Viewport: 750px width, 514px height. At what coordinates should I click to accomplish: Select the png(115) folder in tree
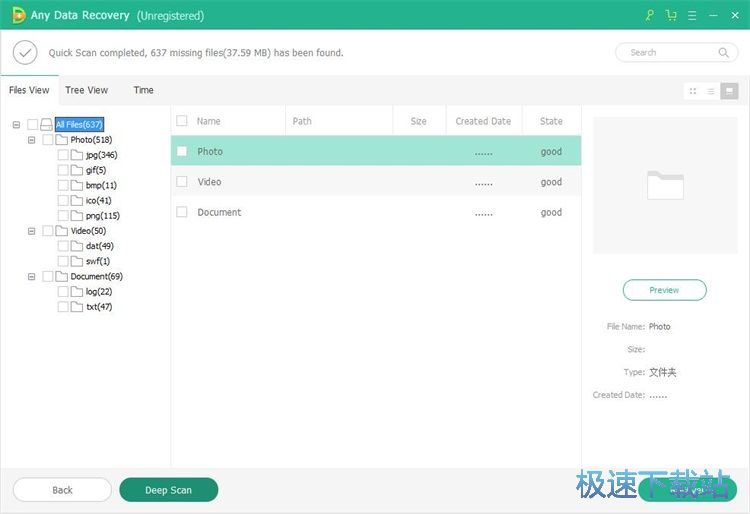(x=102, y=215)
